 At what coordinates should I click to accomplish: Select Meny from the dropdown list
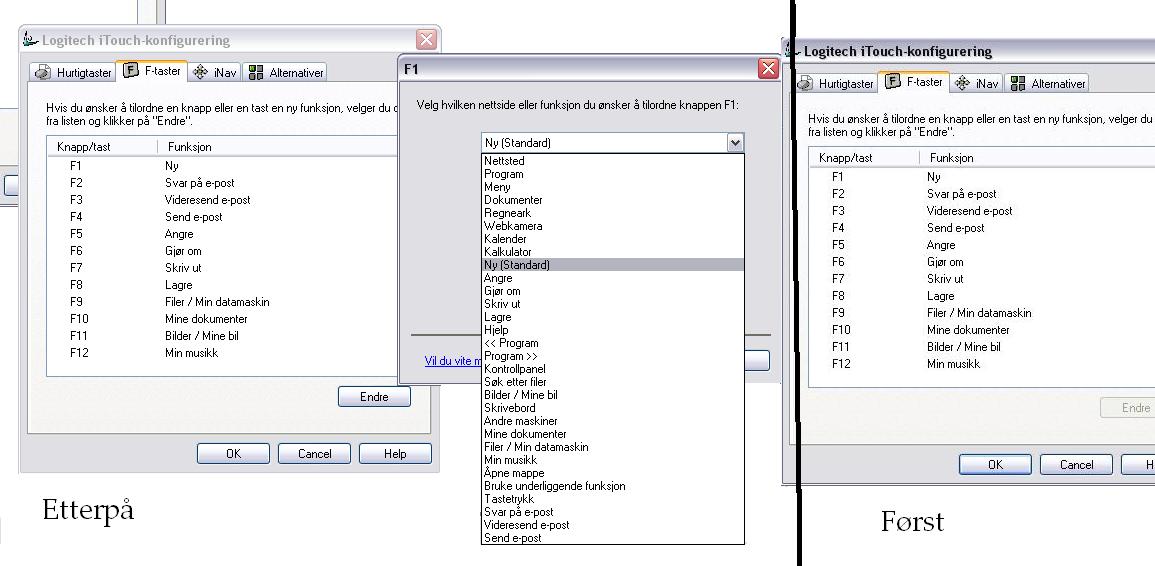612,187
